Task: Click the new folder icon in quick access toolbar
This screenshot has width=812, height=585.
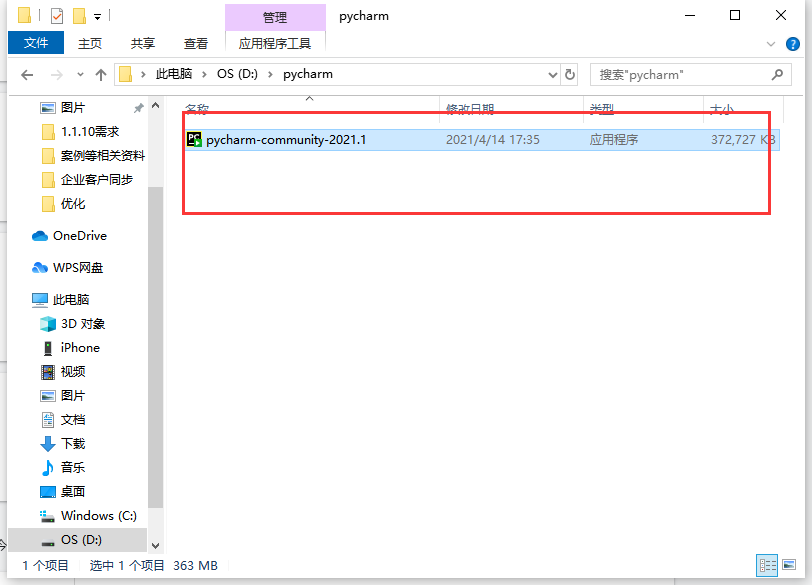Action: pyautogui.click(x=79, y=16)
